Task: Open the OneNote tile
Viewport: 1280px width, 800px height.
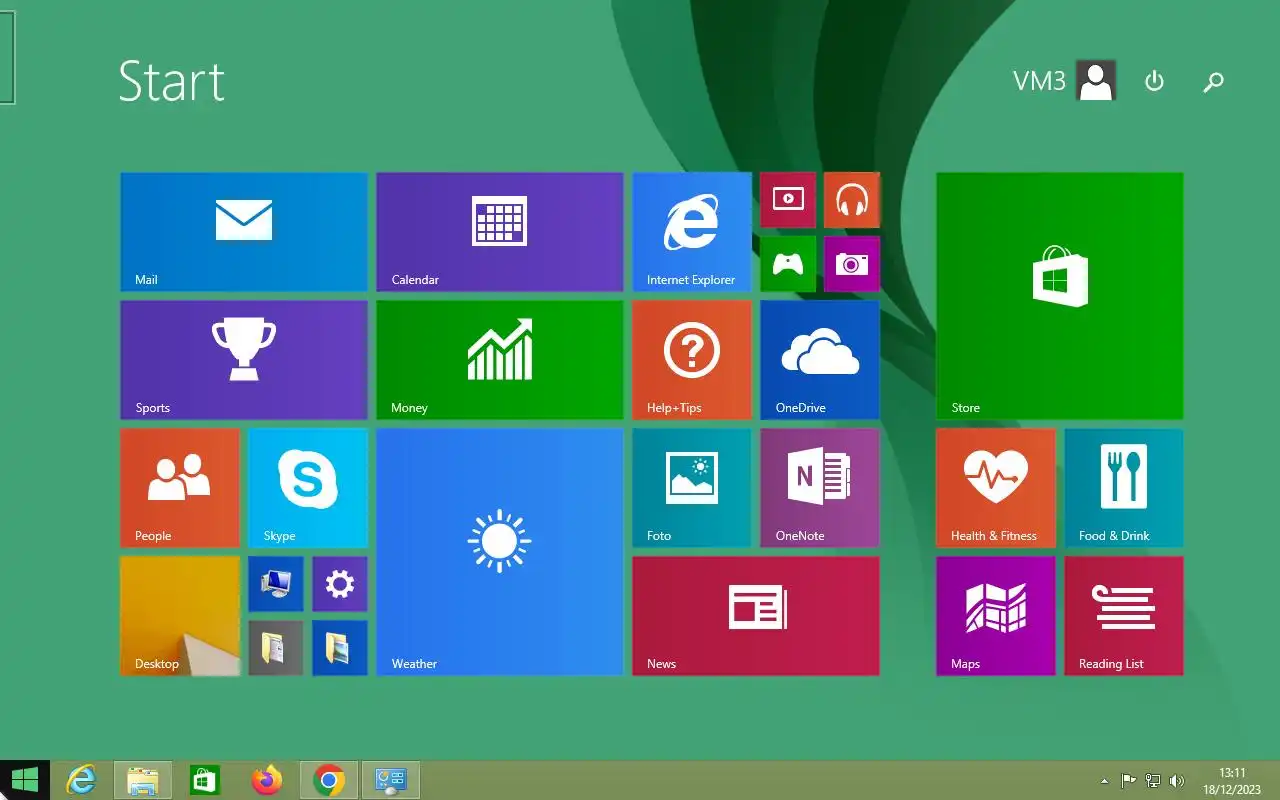Action: 820,488
